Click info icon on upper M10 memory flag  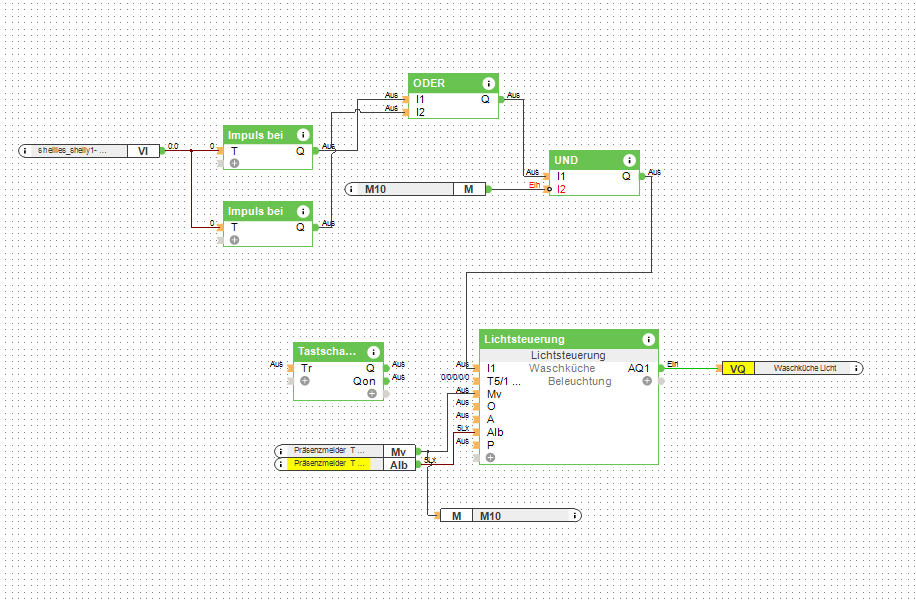click(353, 189)
